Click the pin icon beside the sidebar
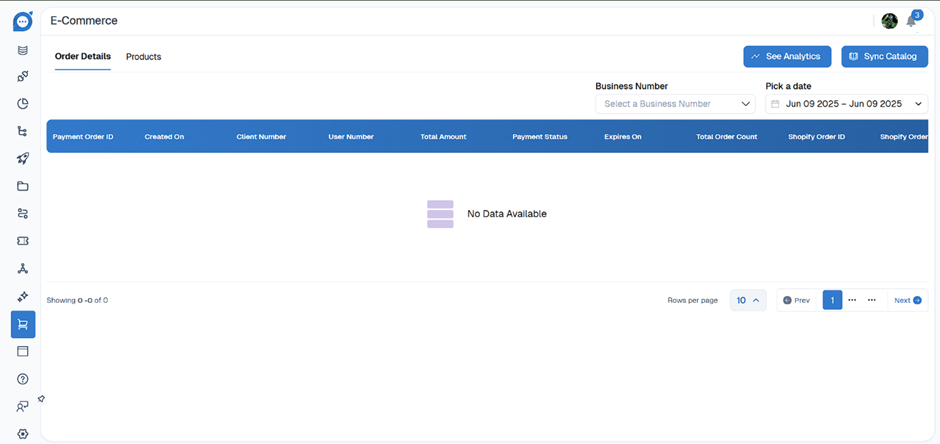Viewport: 940px width, 444px height. click(41, 399)
